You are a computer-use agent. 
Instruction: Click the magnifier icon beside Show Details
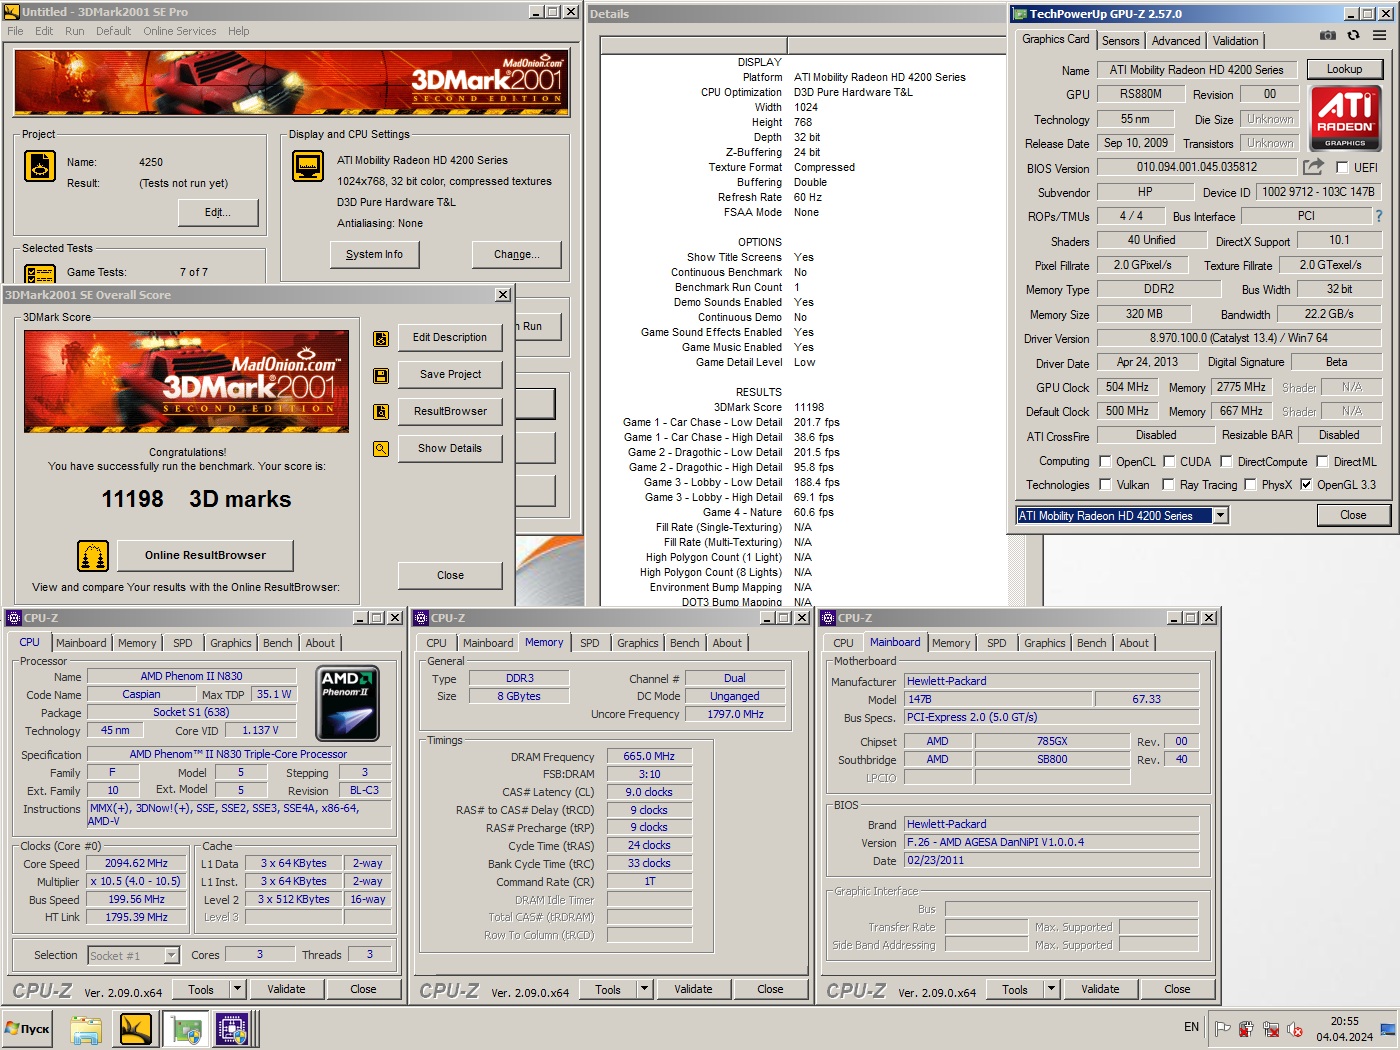381,449
